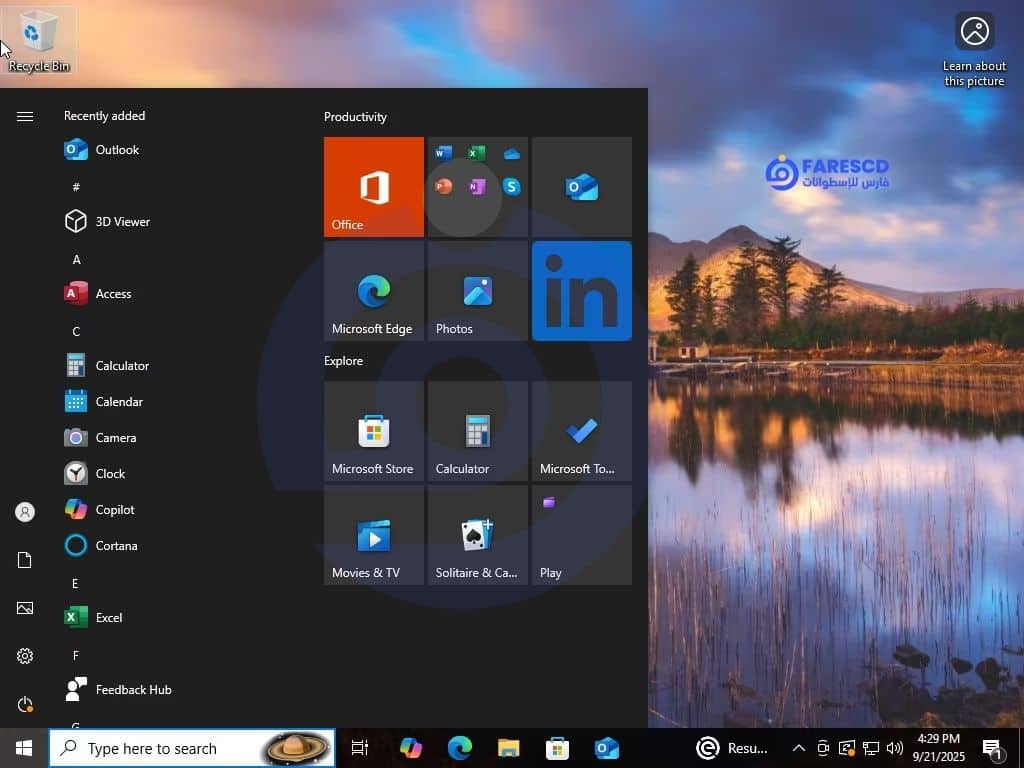This screenshot has width=1024, height=768.
Task: Open Settings gear in Start sidebar
Action: click(25, 656)
